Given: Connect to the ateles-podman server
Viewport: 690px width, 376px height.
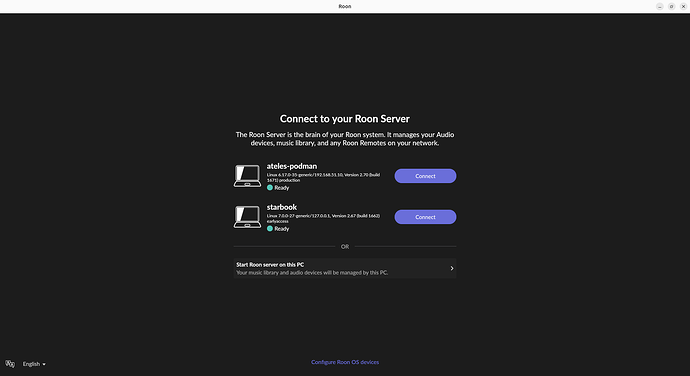Looking at the screenshot, I should click(x=425, y=176).
